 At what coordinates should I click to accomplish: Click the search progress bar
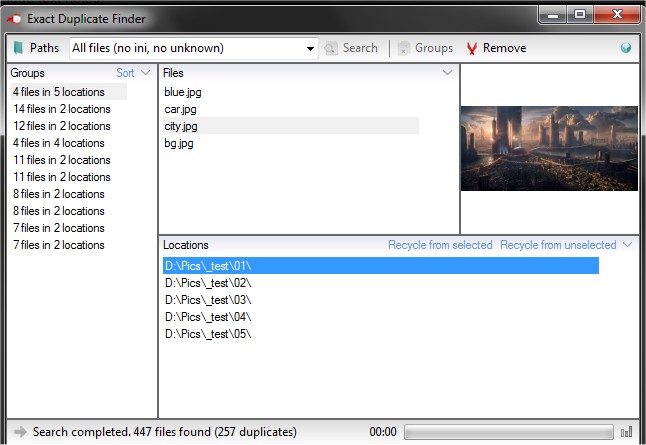point(509,432)
